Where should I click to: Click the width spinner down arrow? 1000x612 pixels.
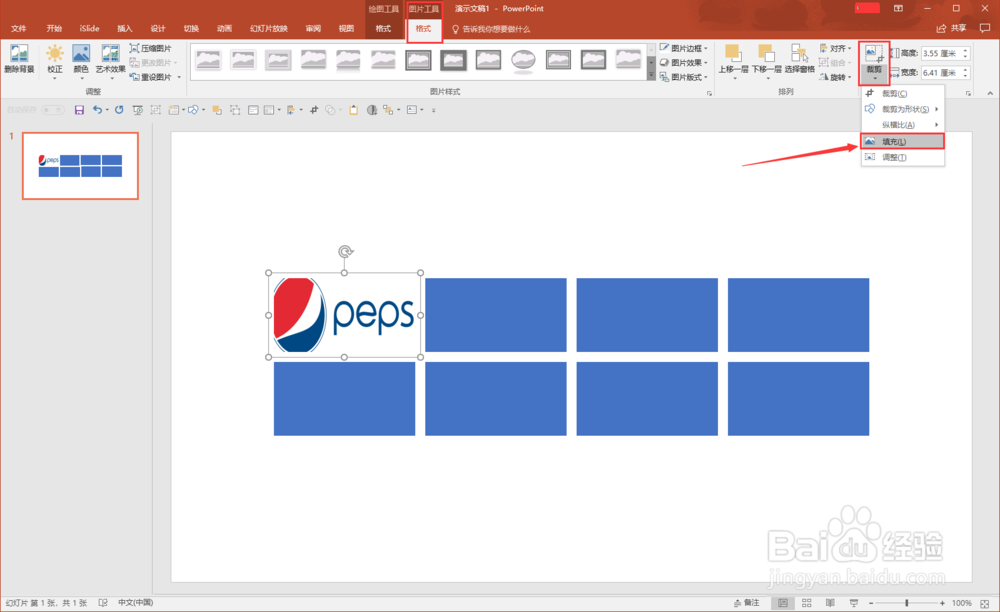[x=966, y=76]
